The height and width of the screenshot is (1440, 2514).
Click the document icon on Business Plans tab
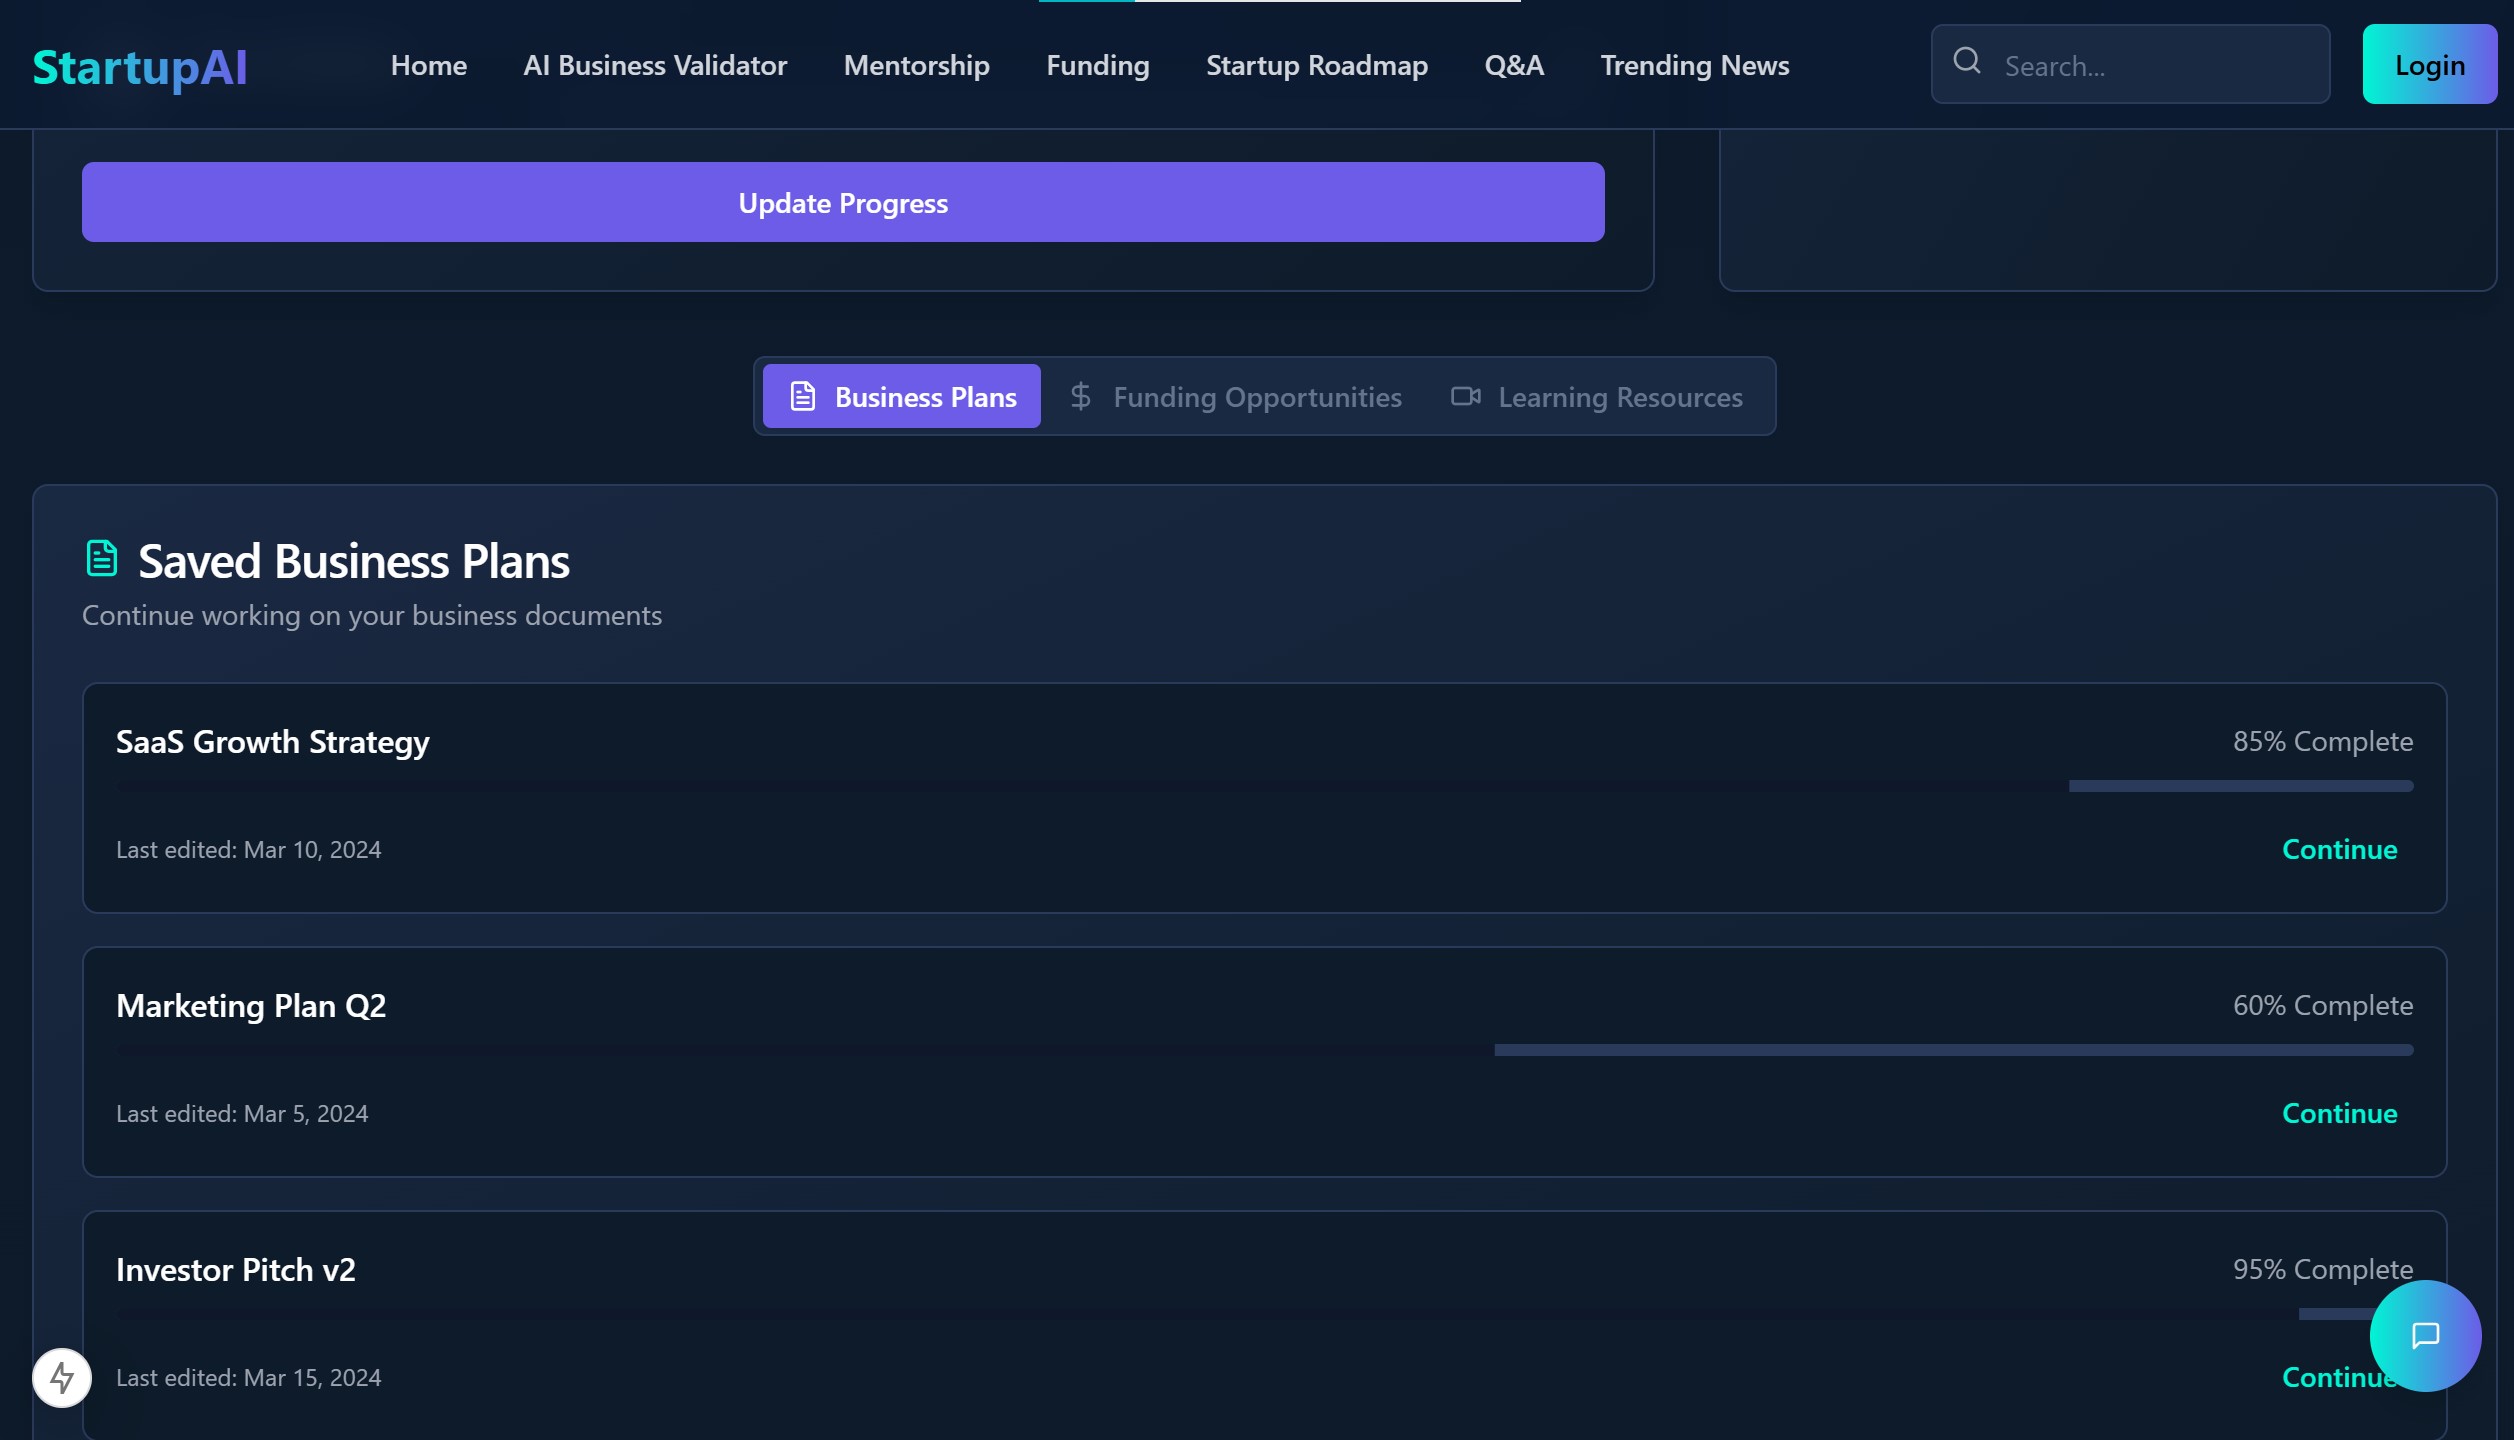pyautogui.click(x=803, y=396)
